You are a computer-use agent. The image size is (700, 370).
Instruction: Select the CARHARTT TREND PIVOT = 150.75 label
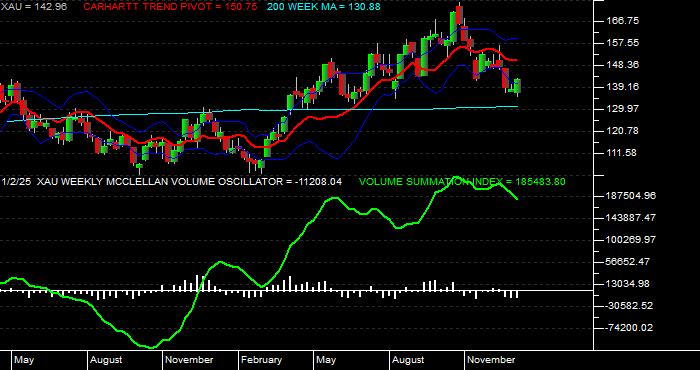[x=170, y=7]
